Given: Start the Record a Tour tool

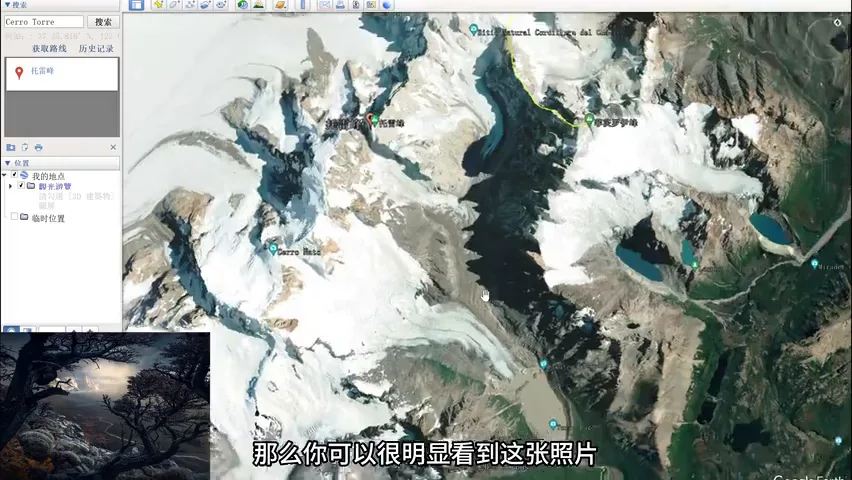Looking at the screenshot, I should [221, 5].
